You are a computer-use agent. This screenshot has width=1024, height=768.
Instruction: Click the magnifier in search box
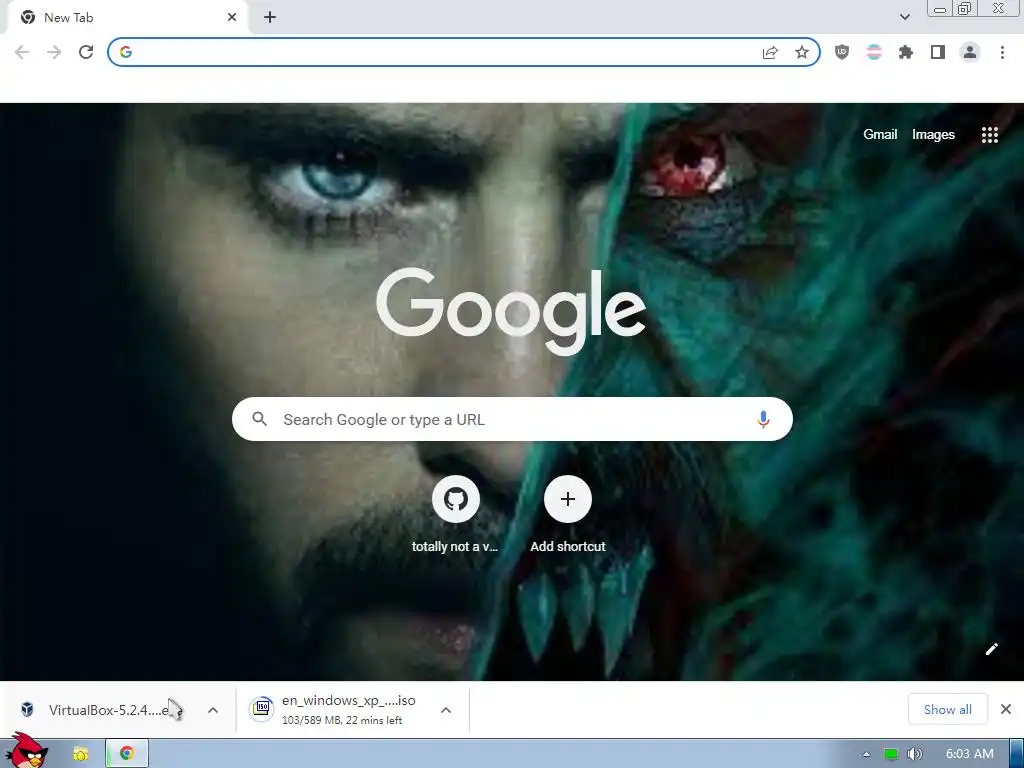(x=259, y=419)
